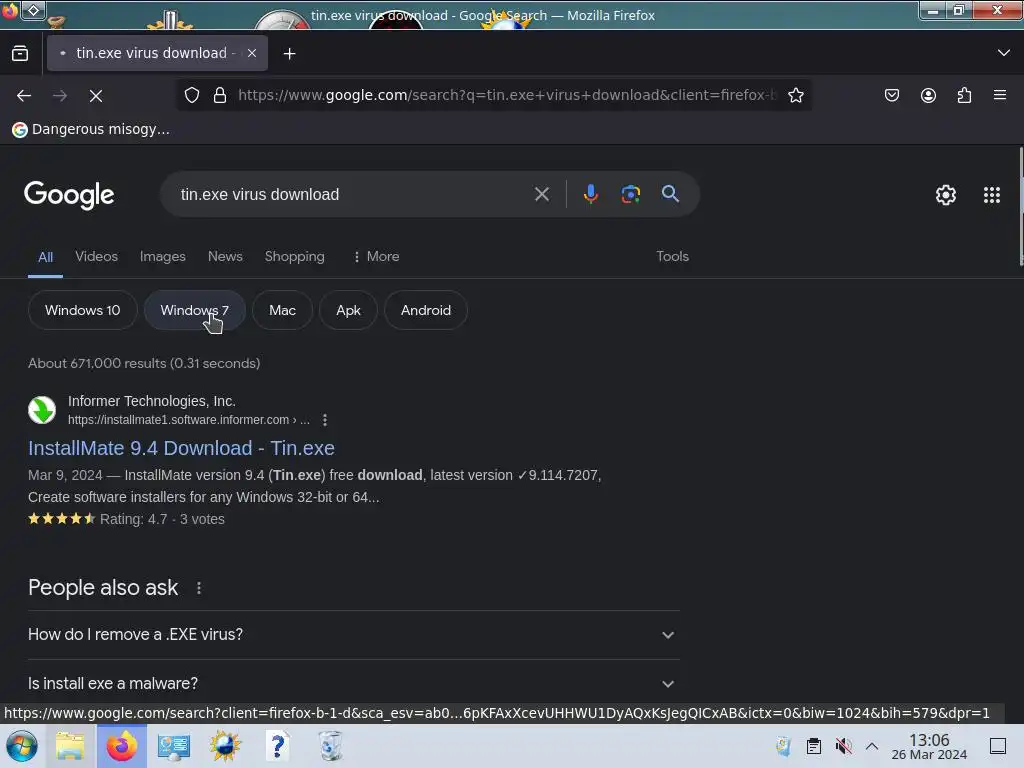Viewport: 1024px width, 768px height.
Task: Open the Recycle Bin taskbar icon
Action: 330,746
